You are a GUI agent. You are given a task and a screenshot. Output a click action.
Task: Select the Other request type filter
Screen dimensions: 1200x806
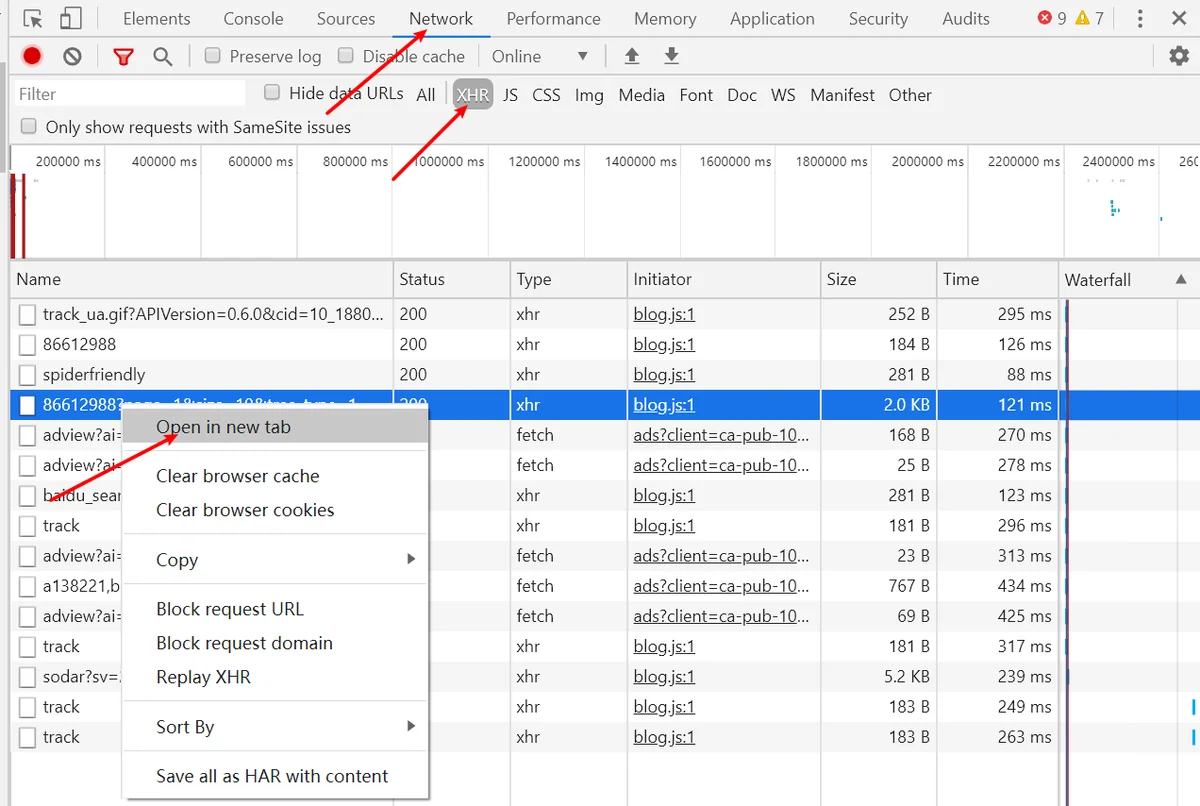910,95
